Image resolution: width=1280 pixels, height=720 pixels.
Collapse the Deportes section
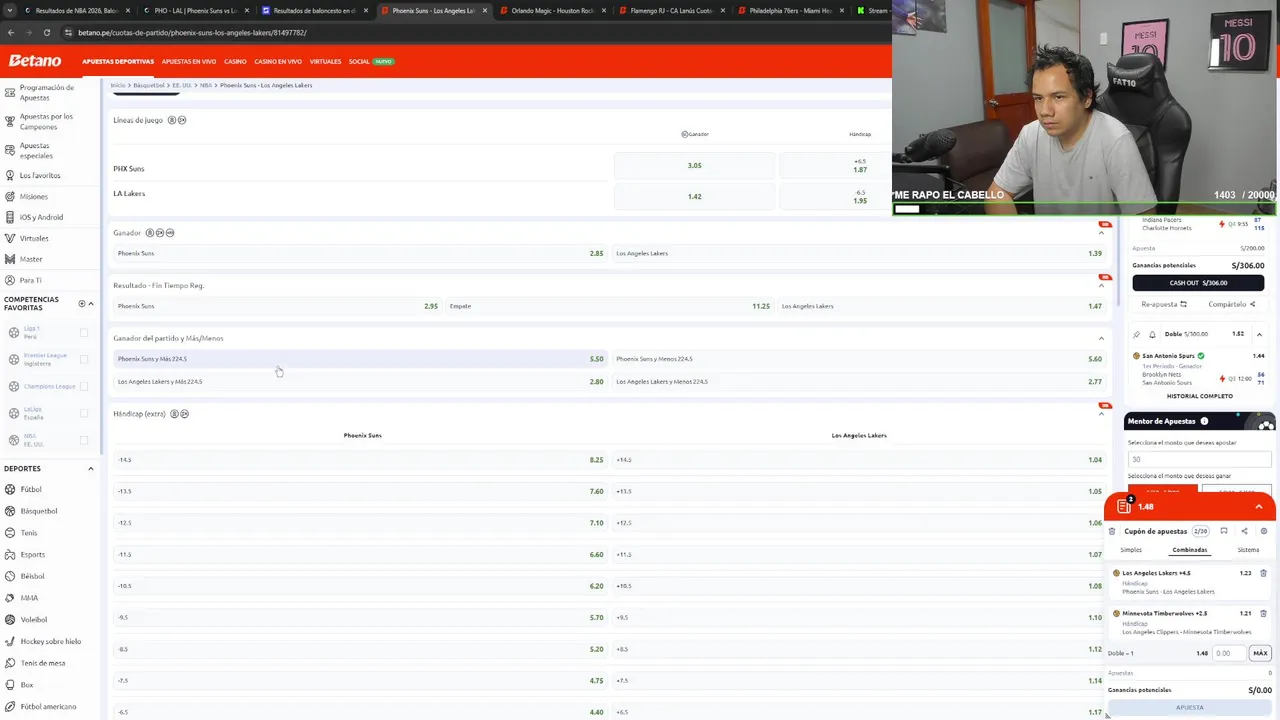coord(91,468)
